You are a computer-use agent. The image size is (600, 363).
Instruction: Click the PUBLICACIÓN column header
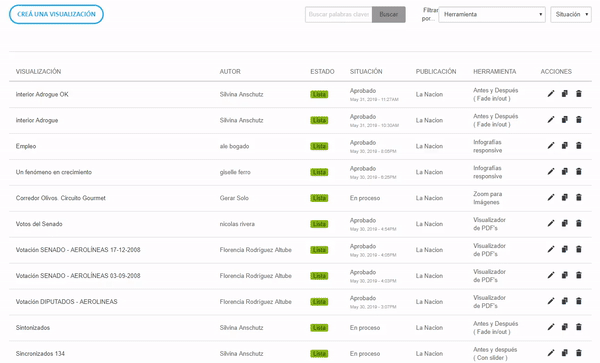click(436, 72)
